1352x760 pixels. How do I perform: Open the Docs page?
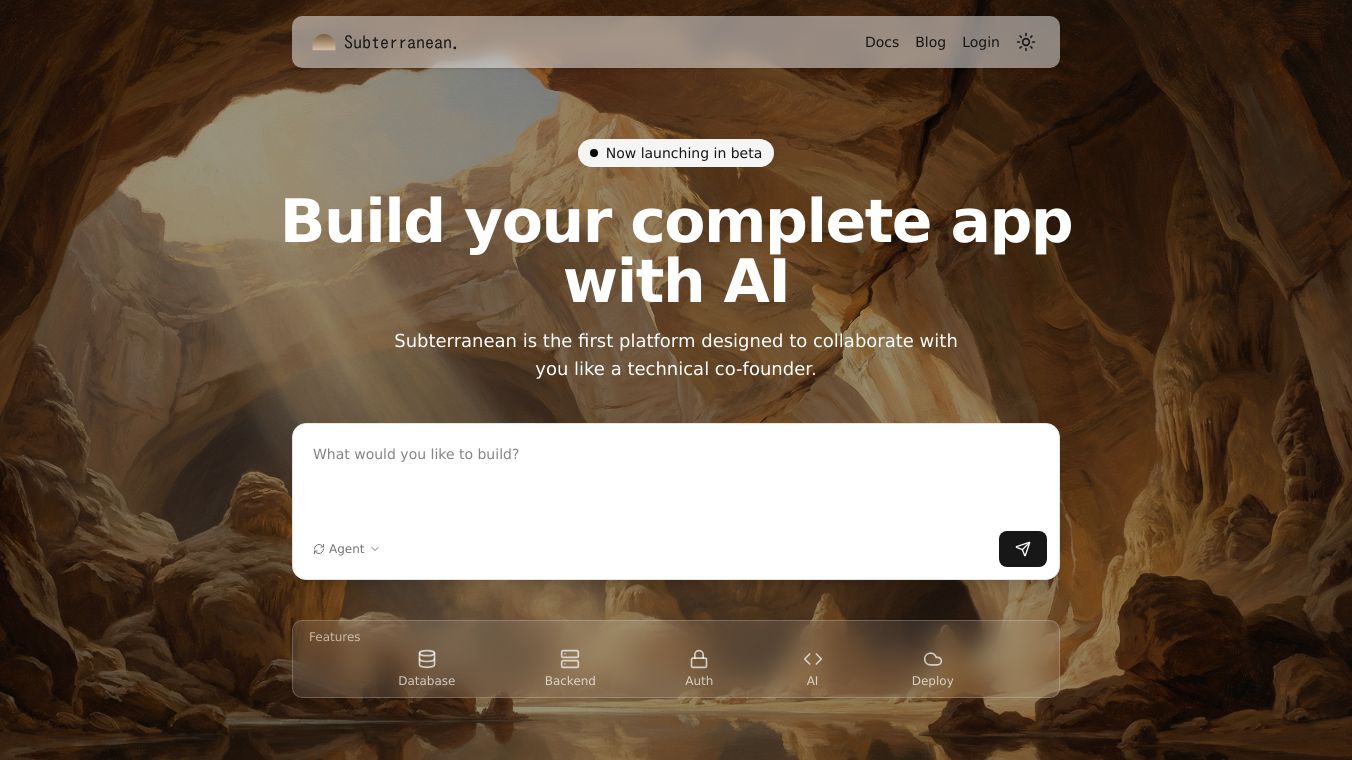882,42
